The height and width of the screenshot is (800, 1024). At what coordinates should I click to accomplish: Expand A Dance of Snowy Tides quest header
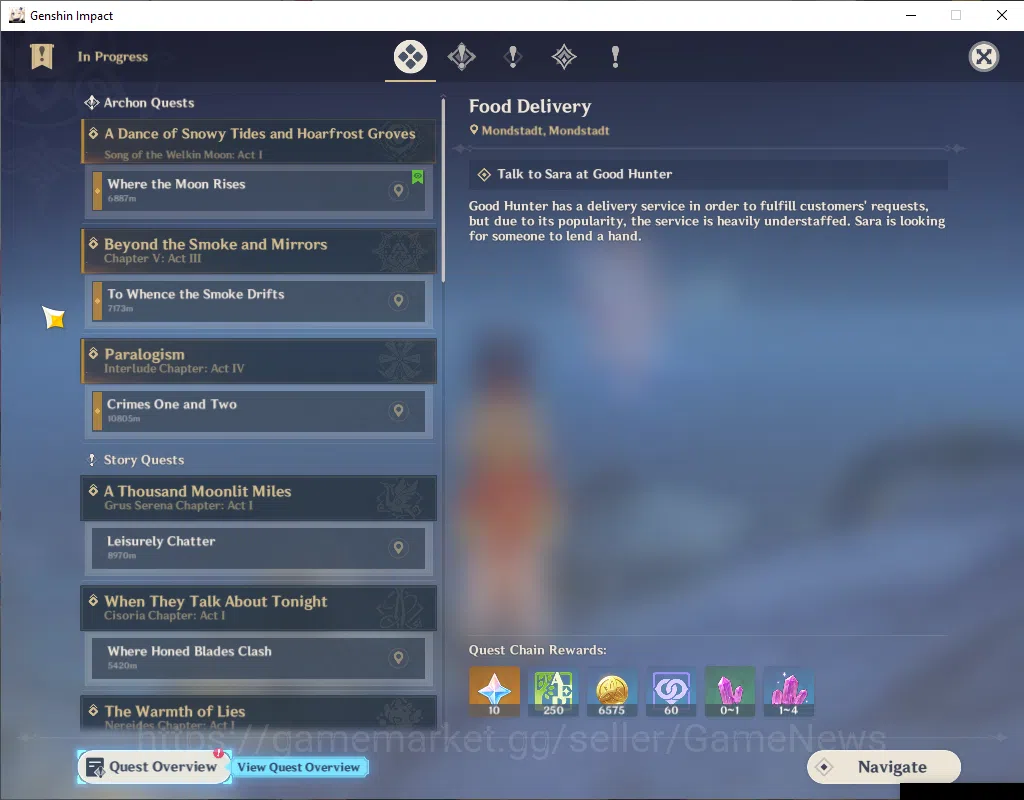(259, 141)
